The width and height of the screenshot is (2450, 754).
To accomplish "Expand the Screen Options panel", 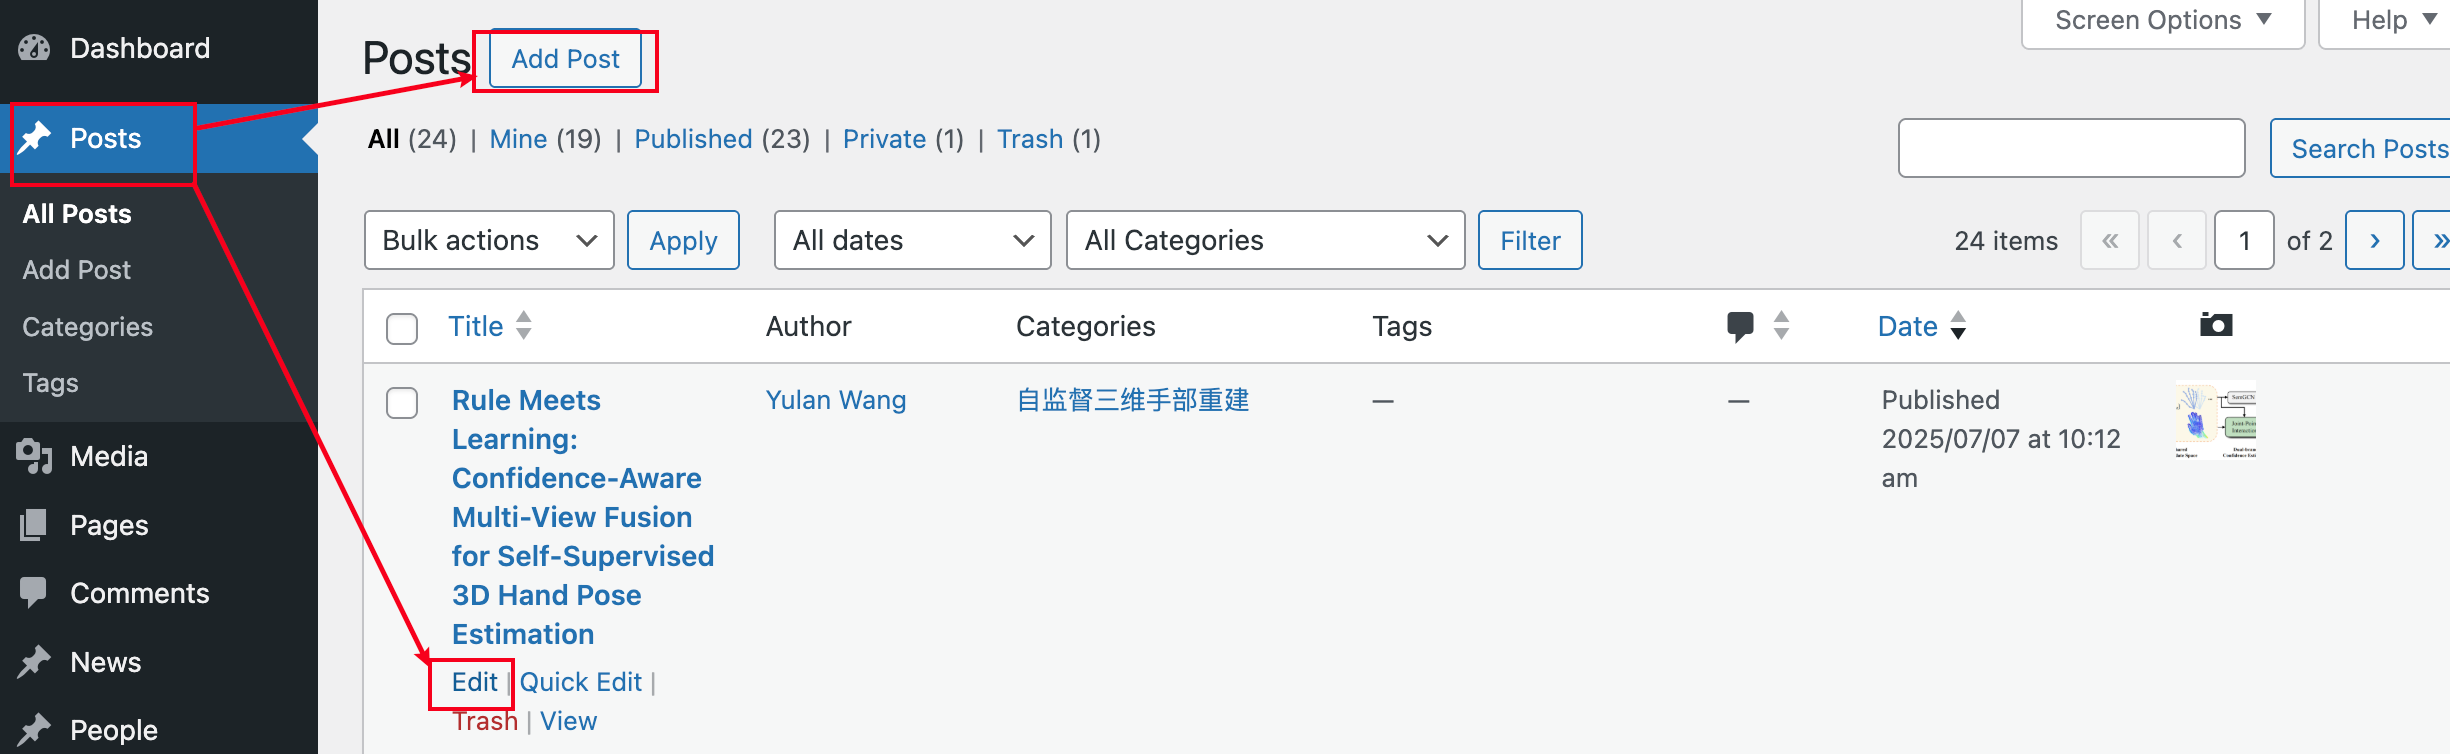I will 2163,20.
